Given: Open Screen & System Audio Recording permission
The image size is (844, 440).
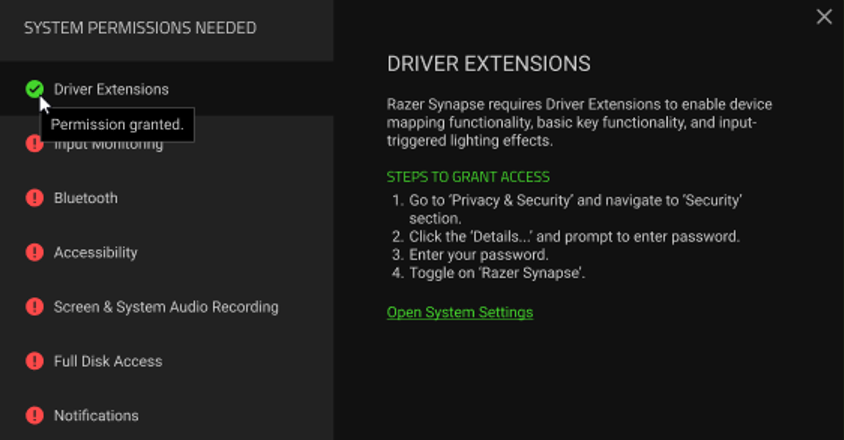Looking at the screenshot, I should point(166,307).
